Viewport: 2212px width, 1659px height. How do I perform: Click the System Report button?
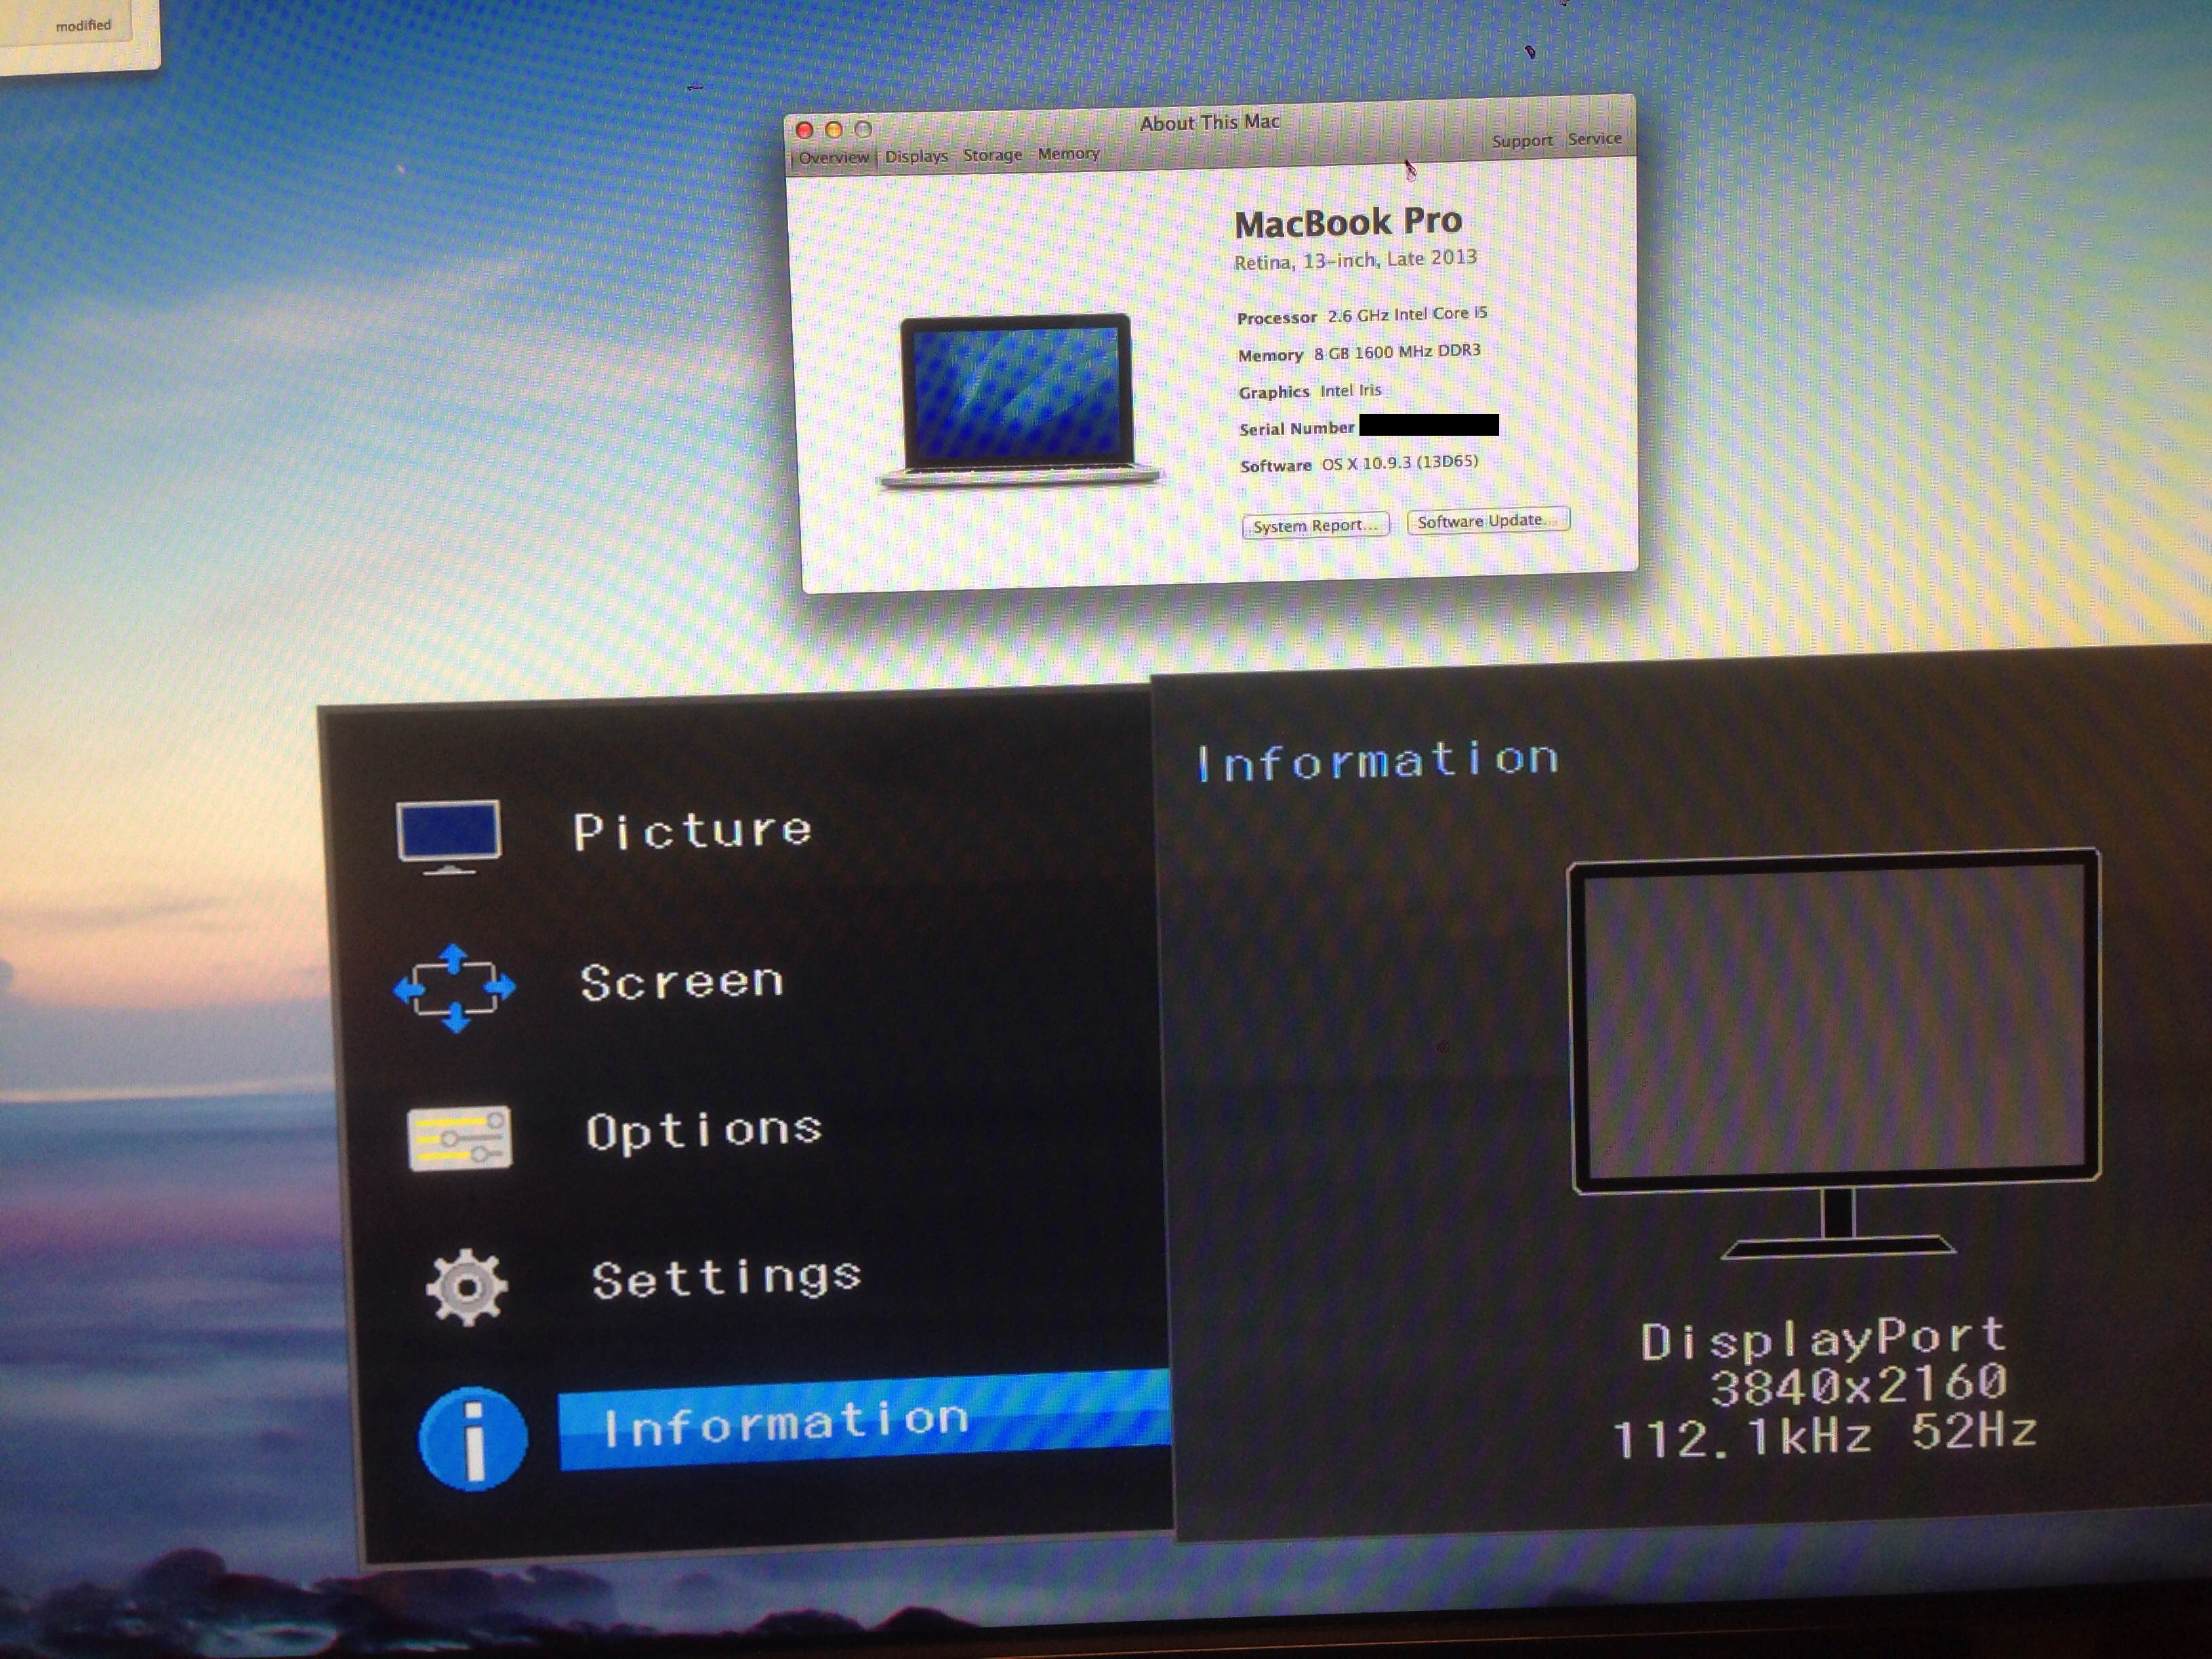(1315, 526)
